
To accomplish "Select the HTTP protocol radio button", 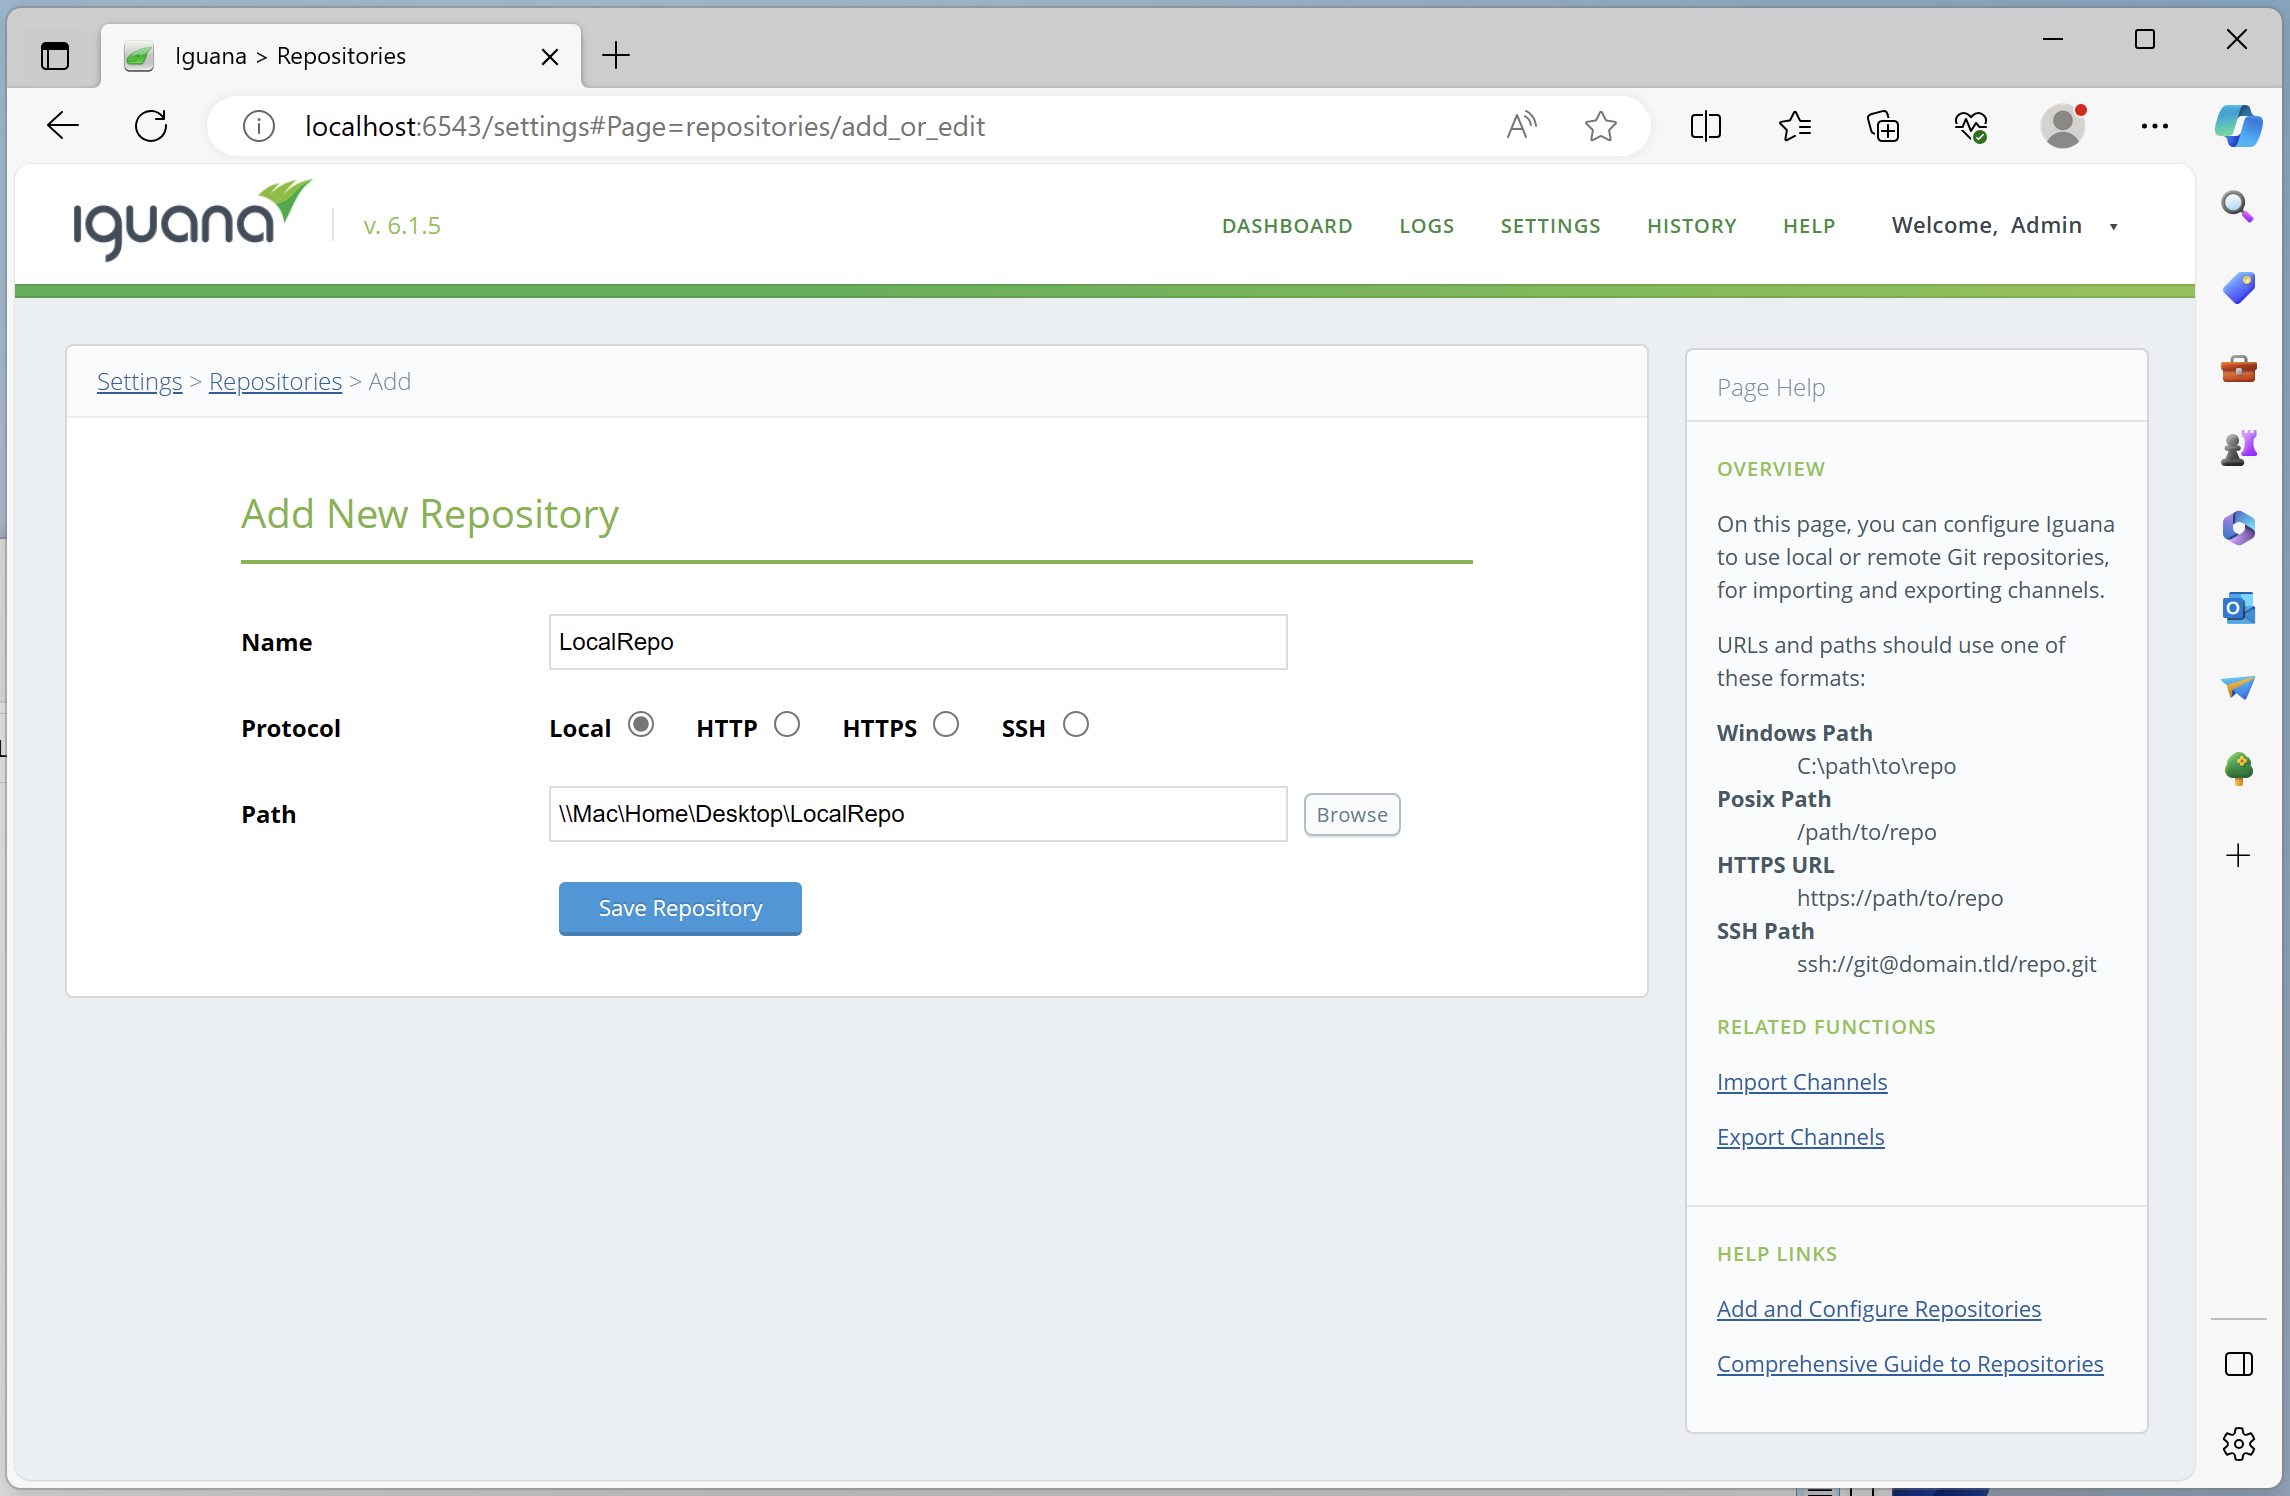I will click(787, 725).
